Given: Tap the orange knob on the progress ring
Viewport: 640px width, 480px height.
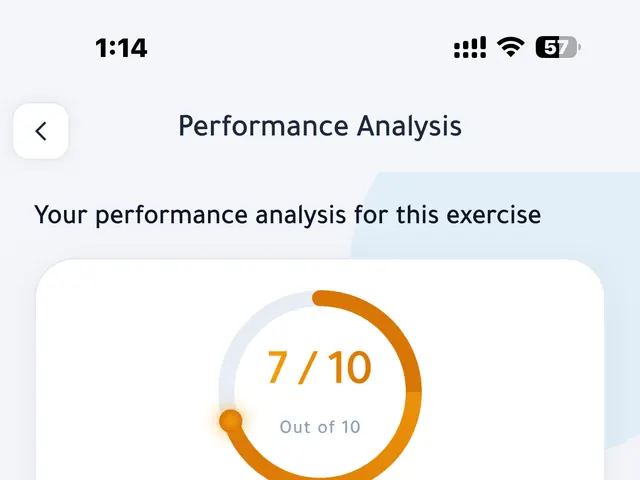Looking at the screenshot, I should tap(231, 421).
